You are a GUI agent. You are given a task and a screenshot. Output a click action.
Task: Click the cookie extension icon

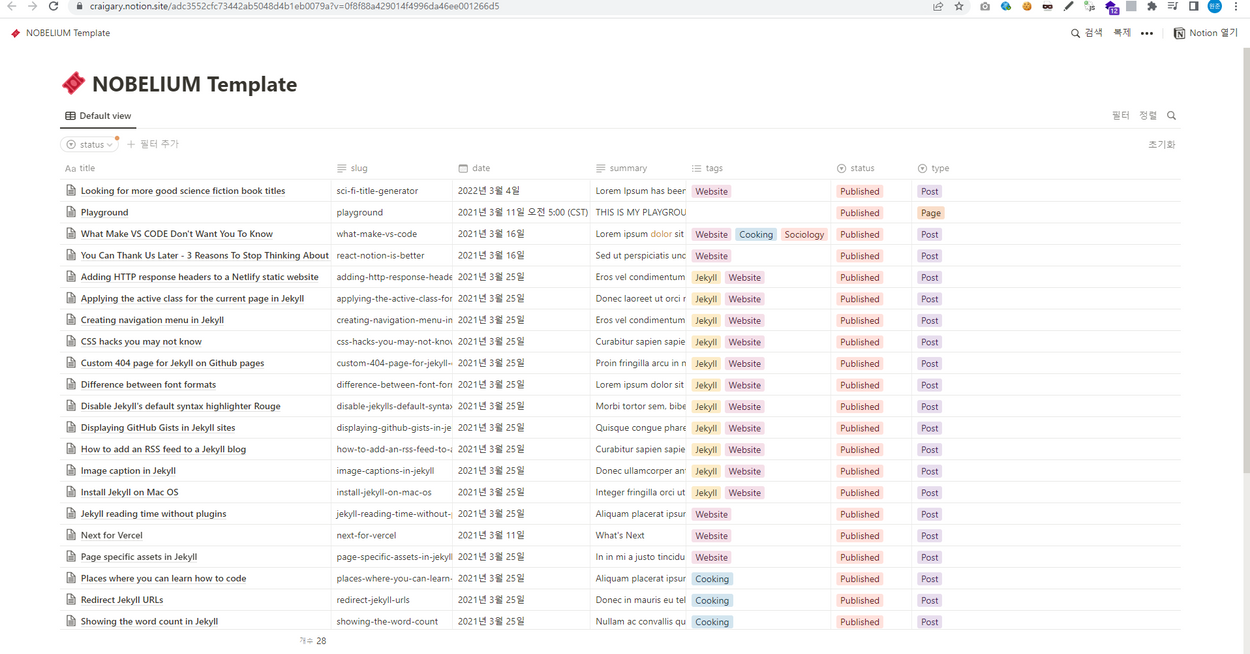pos(1027,6)
